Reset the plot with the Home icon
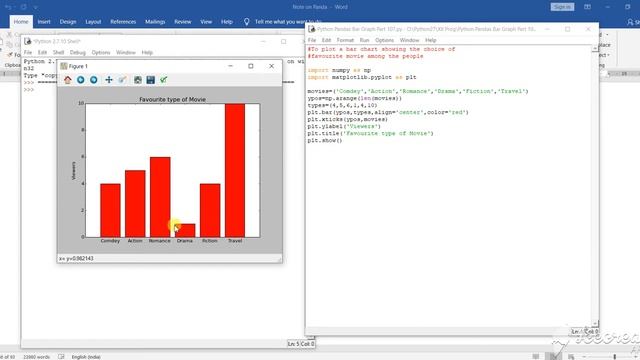640x360 pixels. tap(68, 80)
